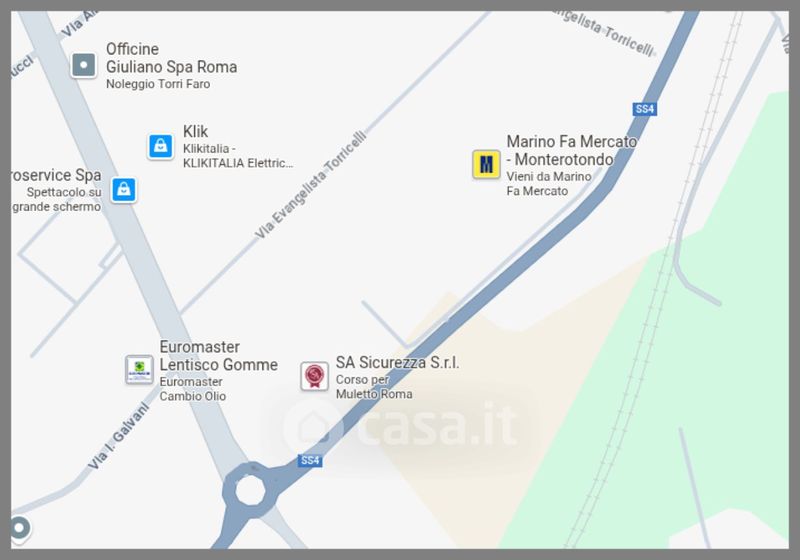Click the Klik shopping bag marker icon
The width and height of the screenshot is (800, 560).
pos(161,146)
